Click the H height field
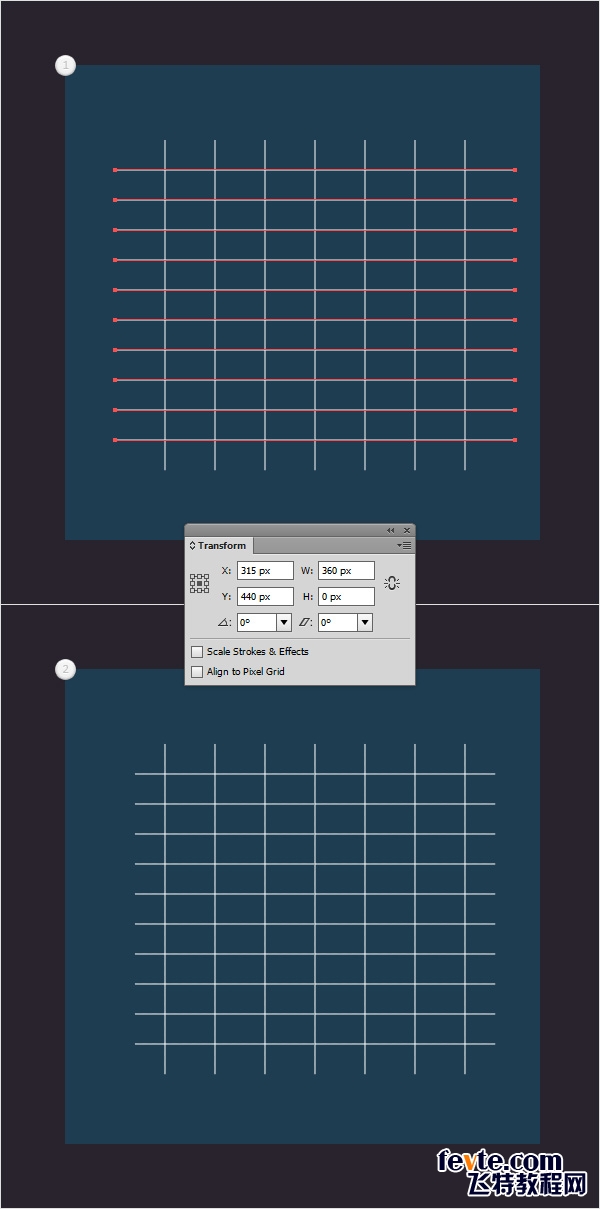This screenshot has width=600, height=1209. click(346, 597)
